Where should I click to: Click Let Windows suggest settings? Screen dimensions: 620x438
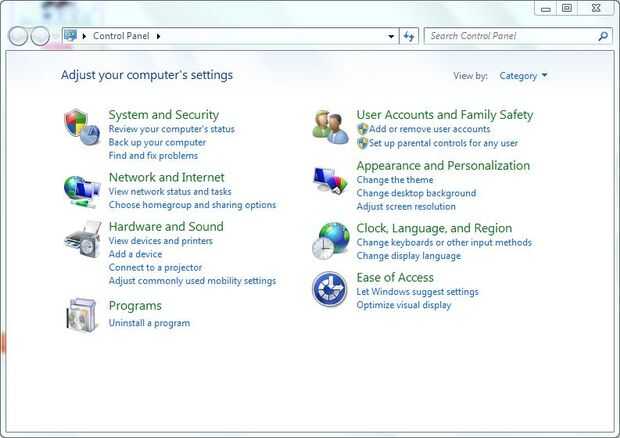[417, 292]
